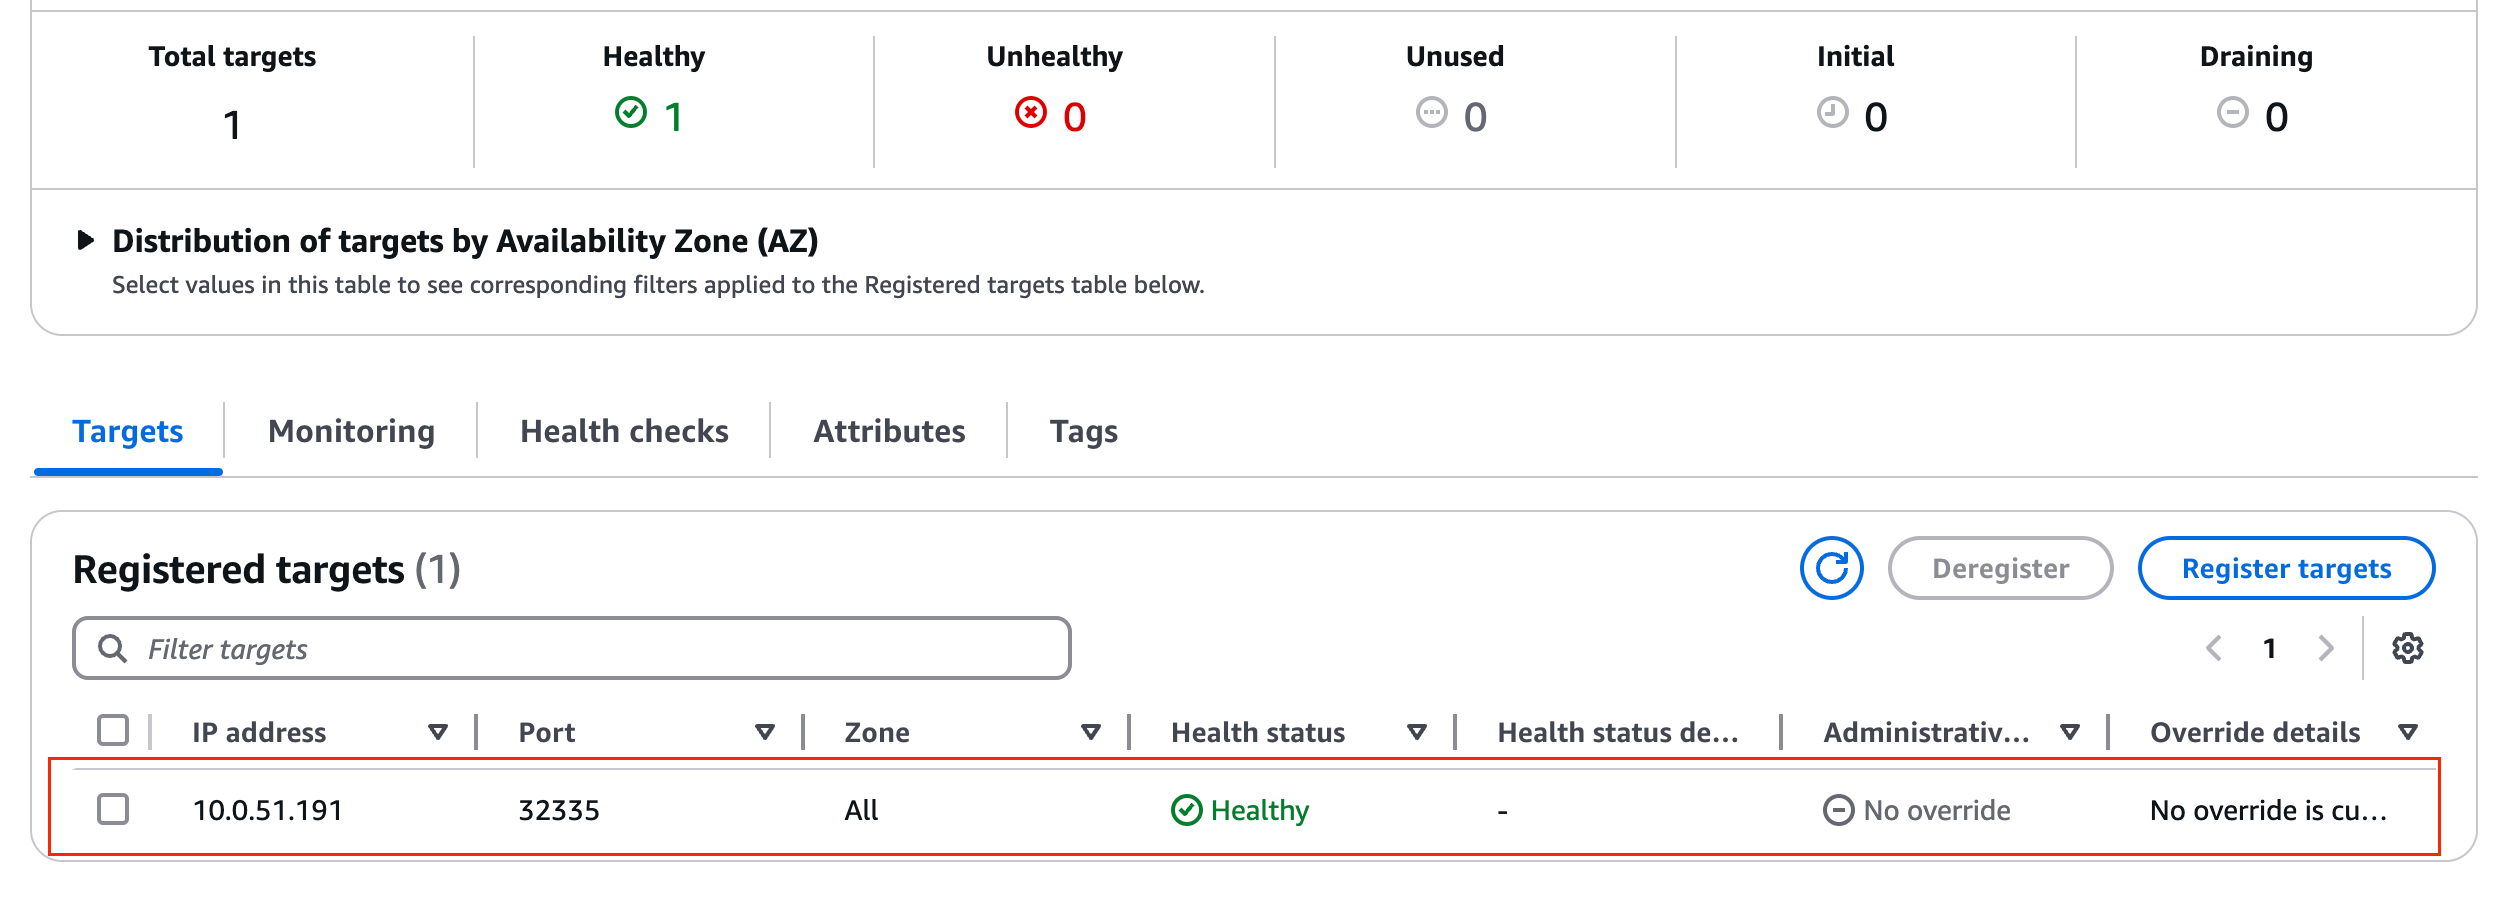Click the Filter targets search field
2504x914 pixels.
point(600,649)
